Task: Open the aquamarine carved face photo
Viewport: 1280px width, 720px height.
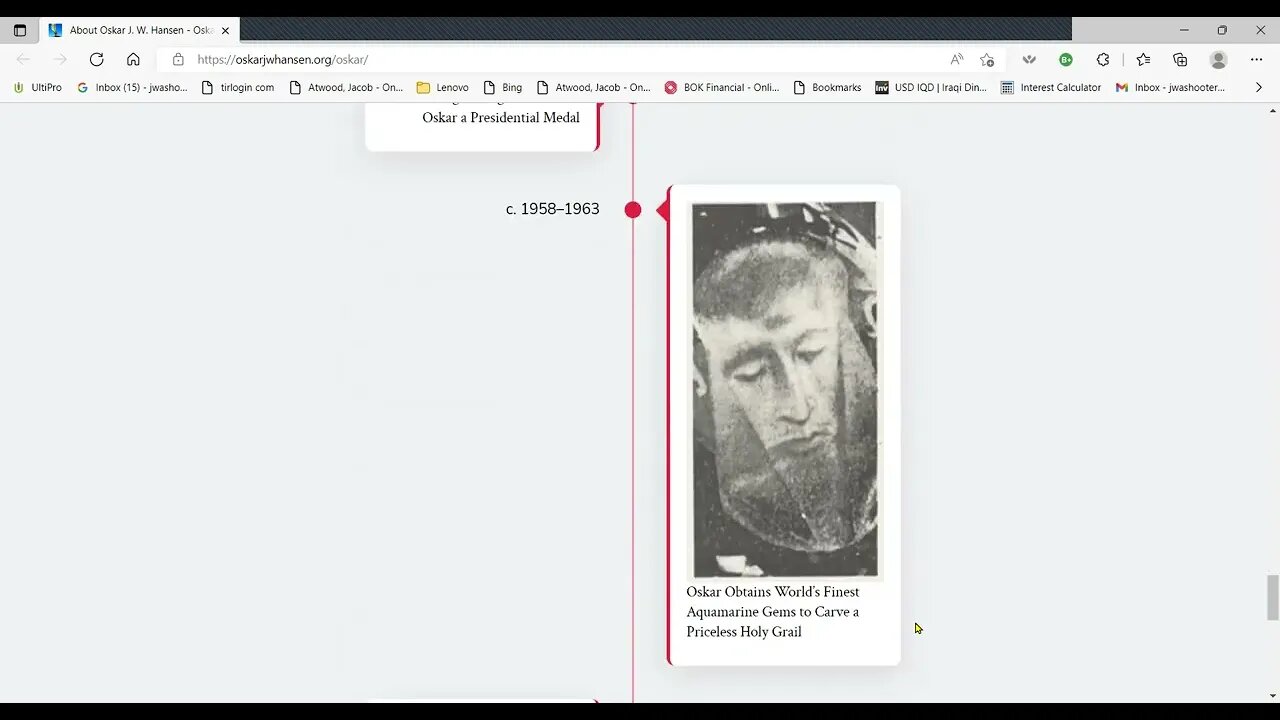Action: [x=785, y=390]
